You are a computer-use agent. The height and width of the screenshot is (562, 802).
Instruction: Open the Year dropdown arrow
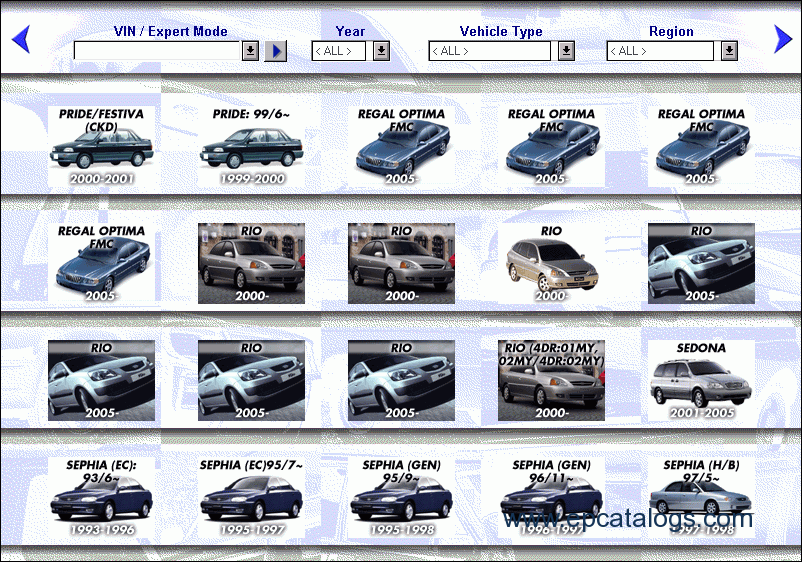(381, 51)
